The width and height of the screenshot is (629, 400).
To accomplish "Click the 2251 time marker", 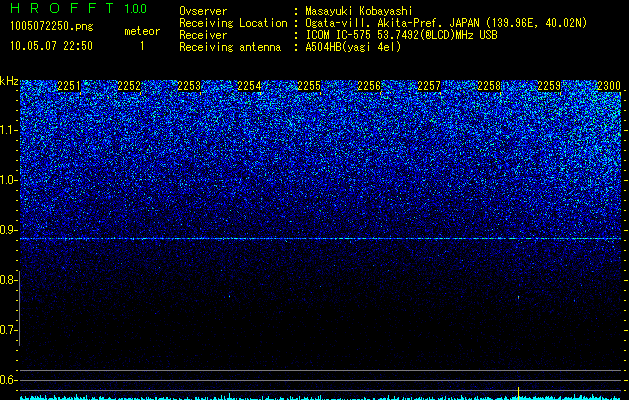I will [x=69, y=86].
